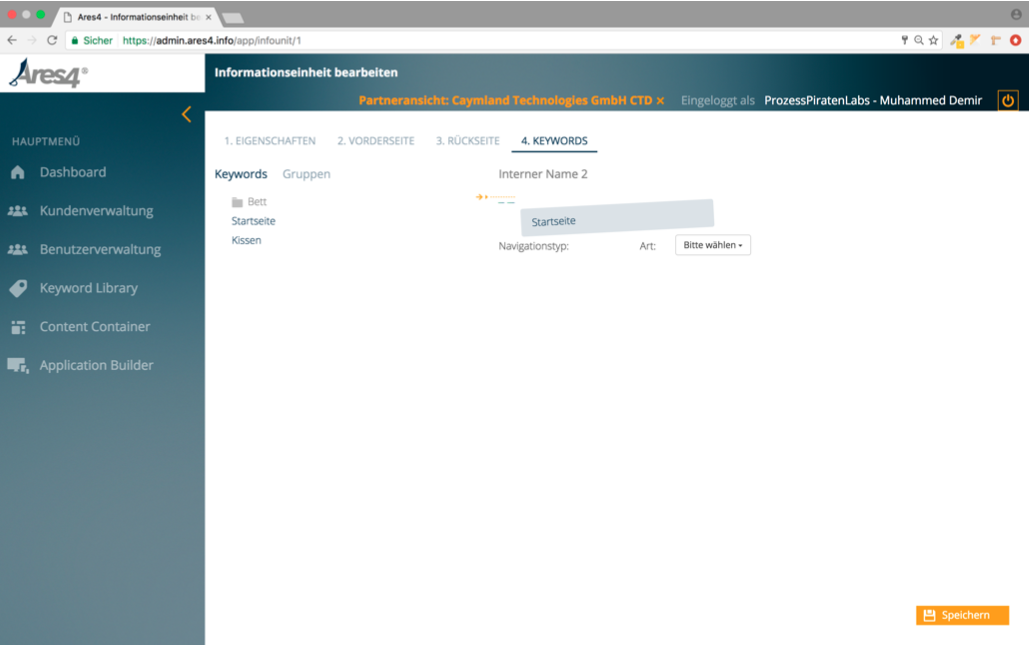Select the Startseite keyword in list

253,221
